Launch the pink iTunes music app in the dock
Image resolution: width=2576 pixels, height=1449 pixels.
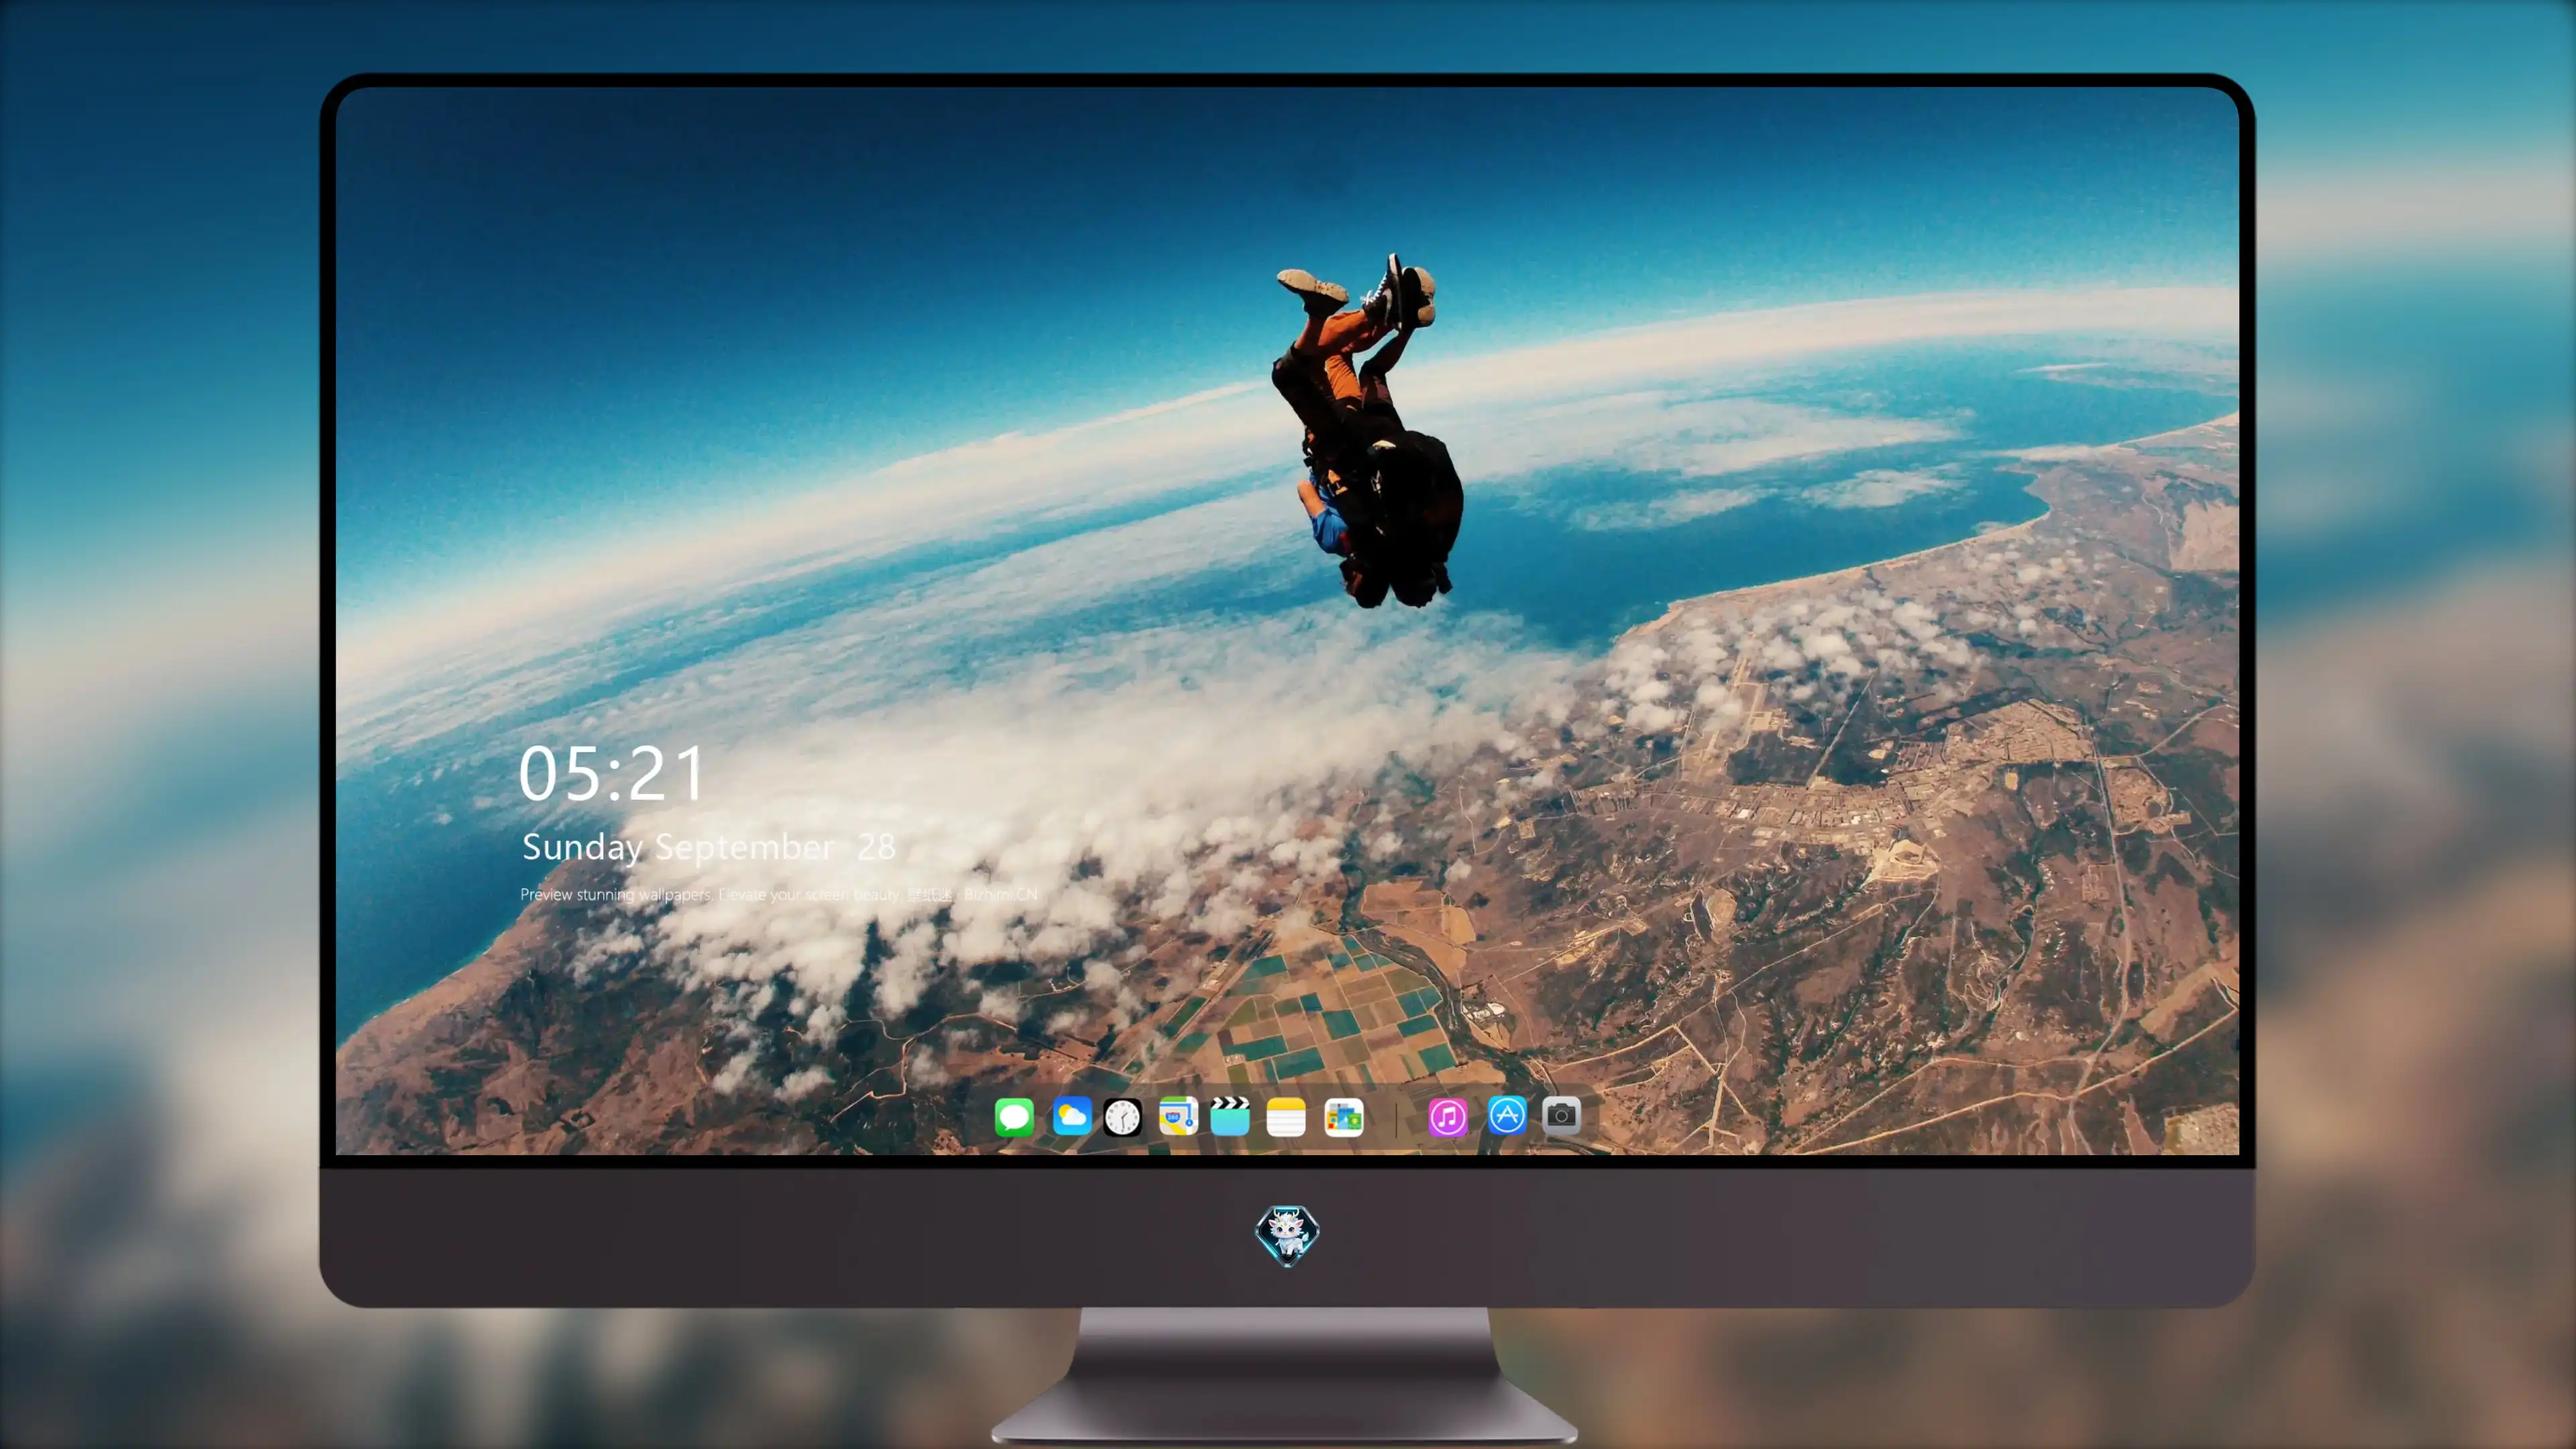click(x=1448, y=1116)
